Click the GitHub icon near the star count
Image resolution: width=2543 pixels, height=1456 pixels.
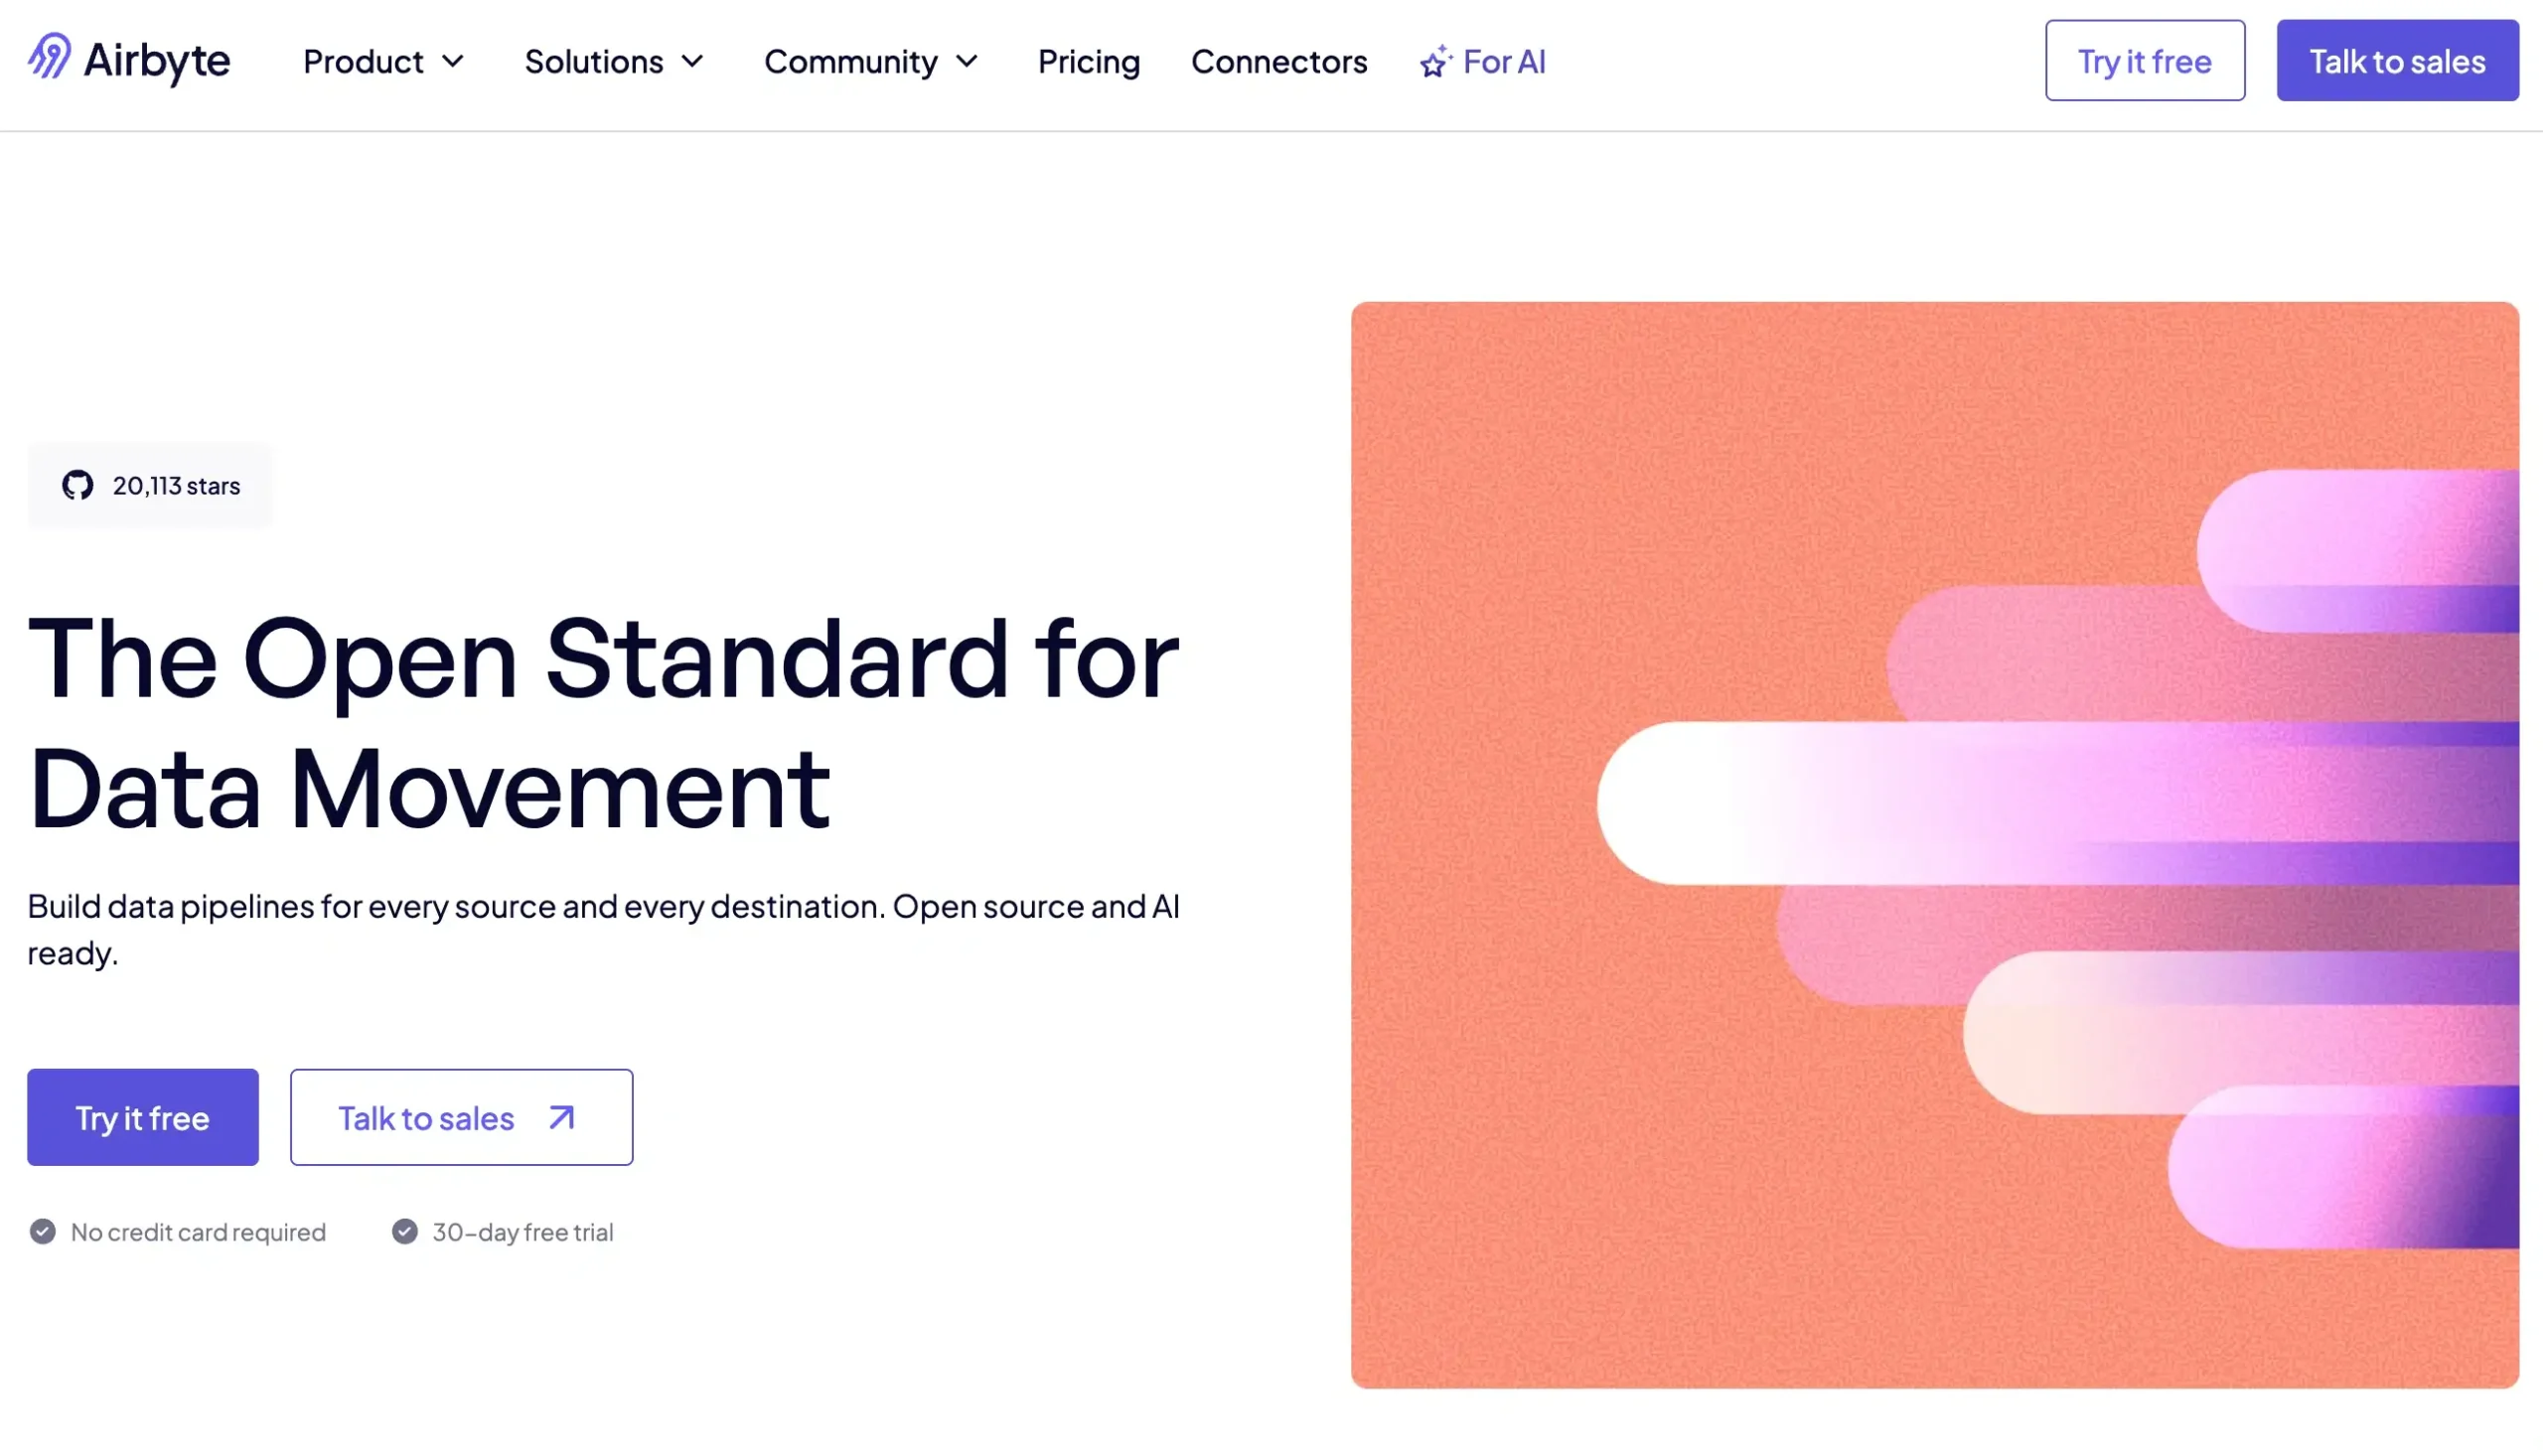[x=79, y=485]
